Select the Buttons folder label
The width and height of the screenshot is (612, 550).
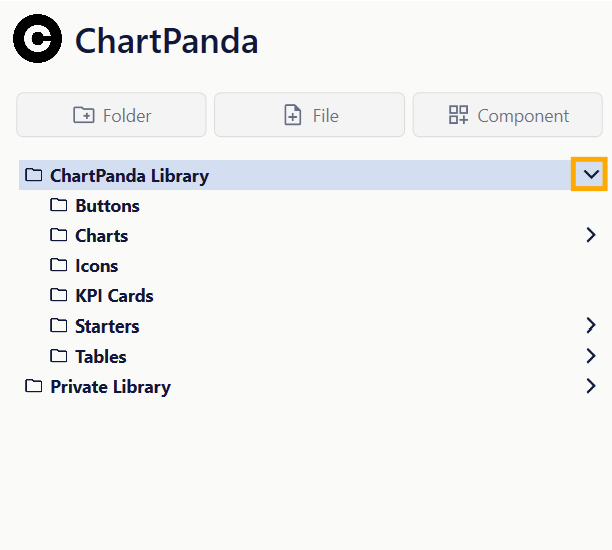tap(107, 206)
